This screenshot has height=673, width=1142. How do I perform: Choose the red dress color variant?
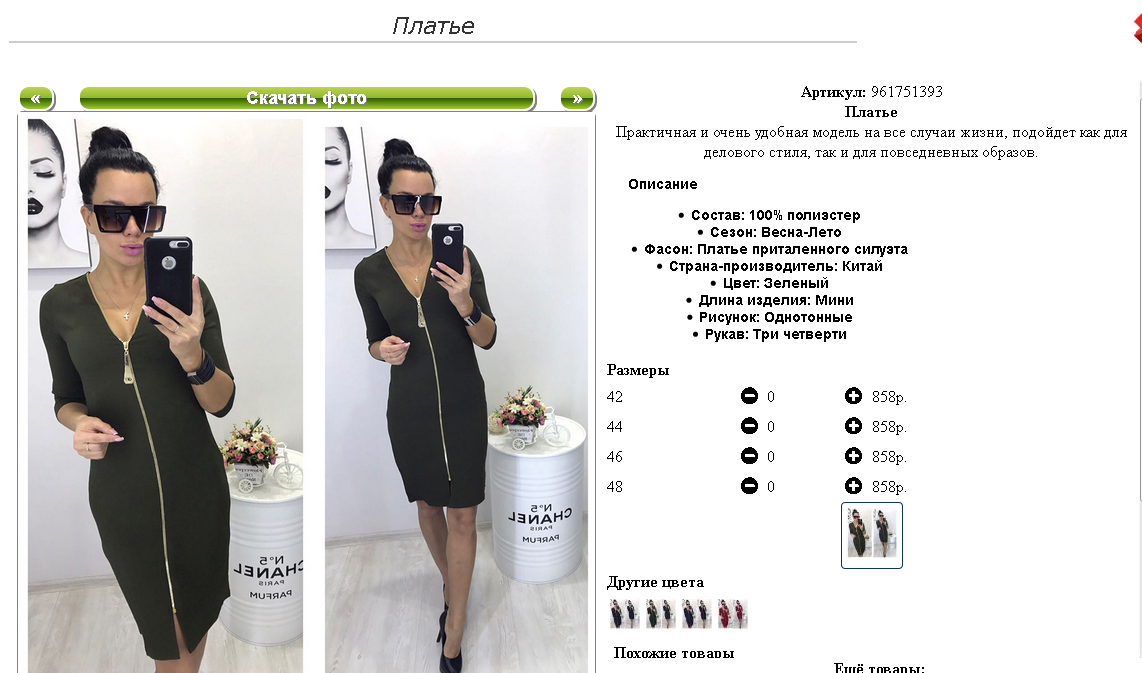tap(732, 613)
